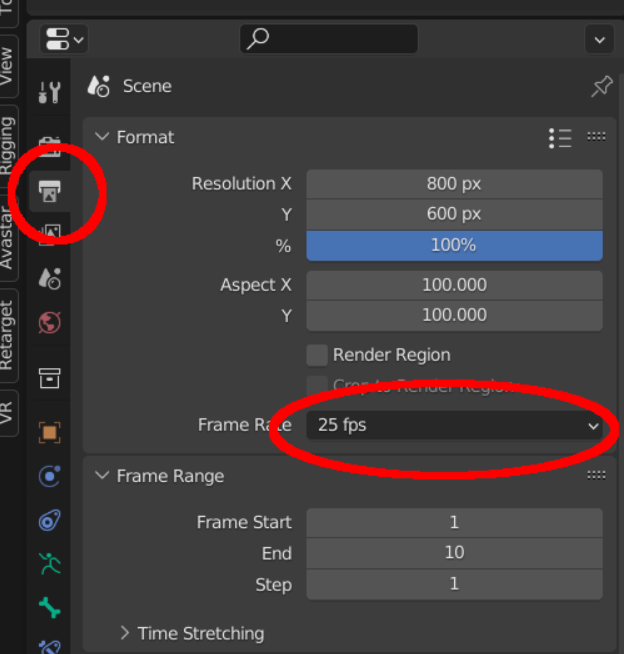This screenshot has height=654, width=624.
Task: Open the Scene properties tab
Action: (50, 278)
